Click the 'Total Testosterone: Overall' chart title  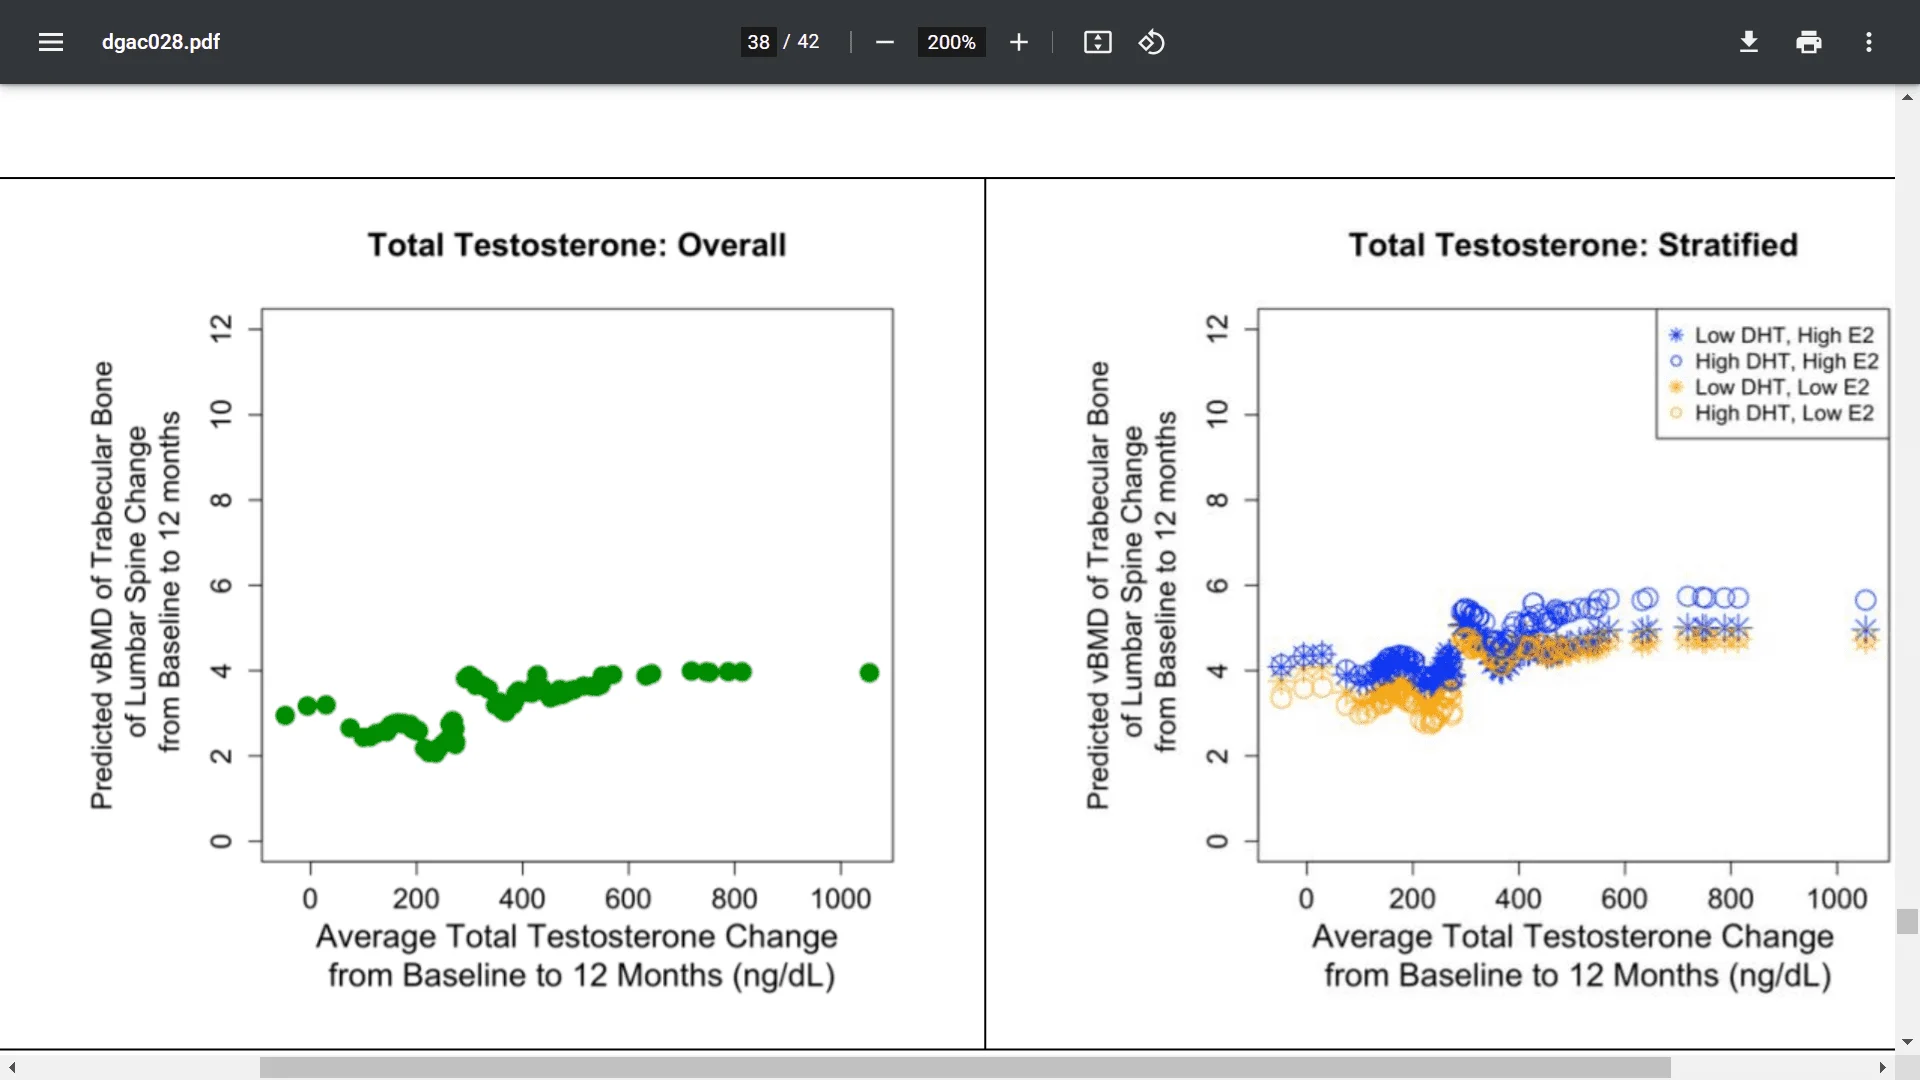click(x=577, y=245)
